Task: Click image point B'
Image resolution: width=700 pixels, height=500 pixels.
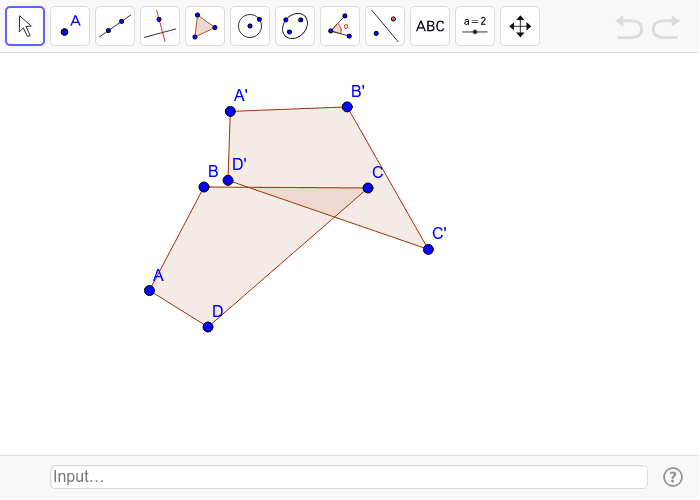Action: tap(347, 107)
